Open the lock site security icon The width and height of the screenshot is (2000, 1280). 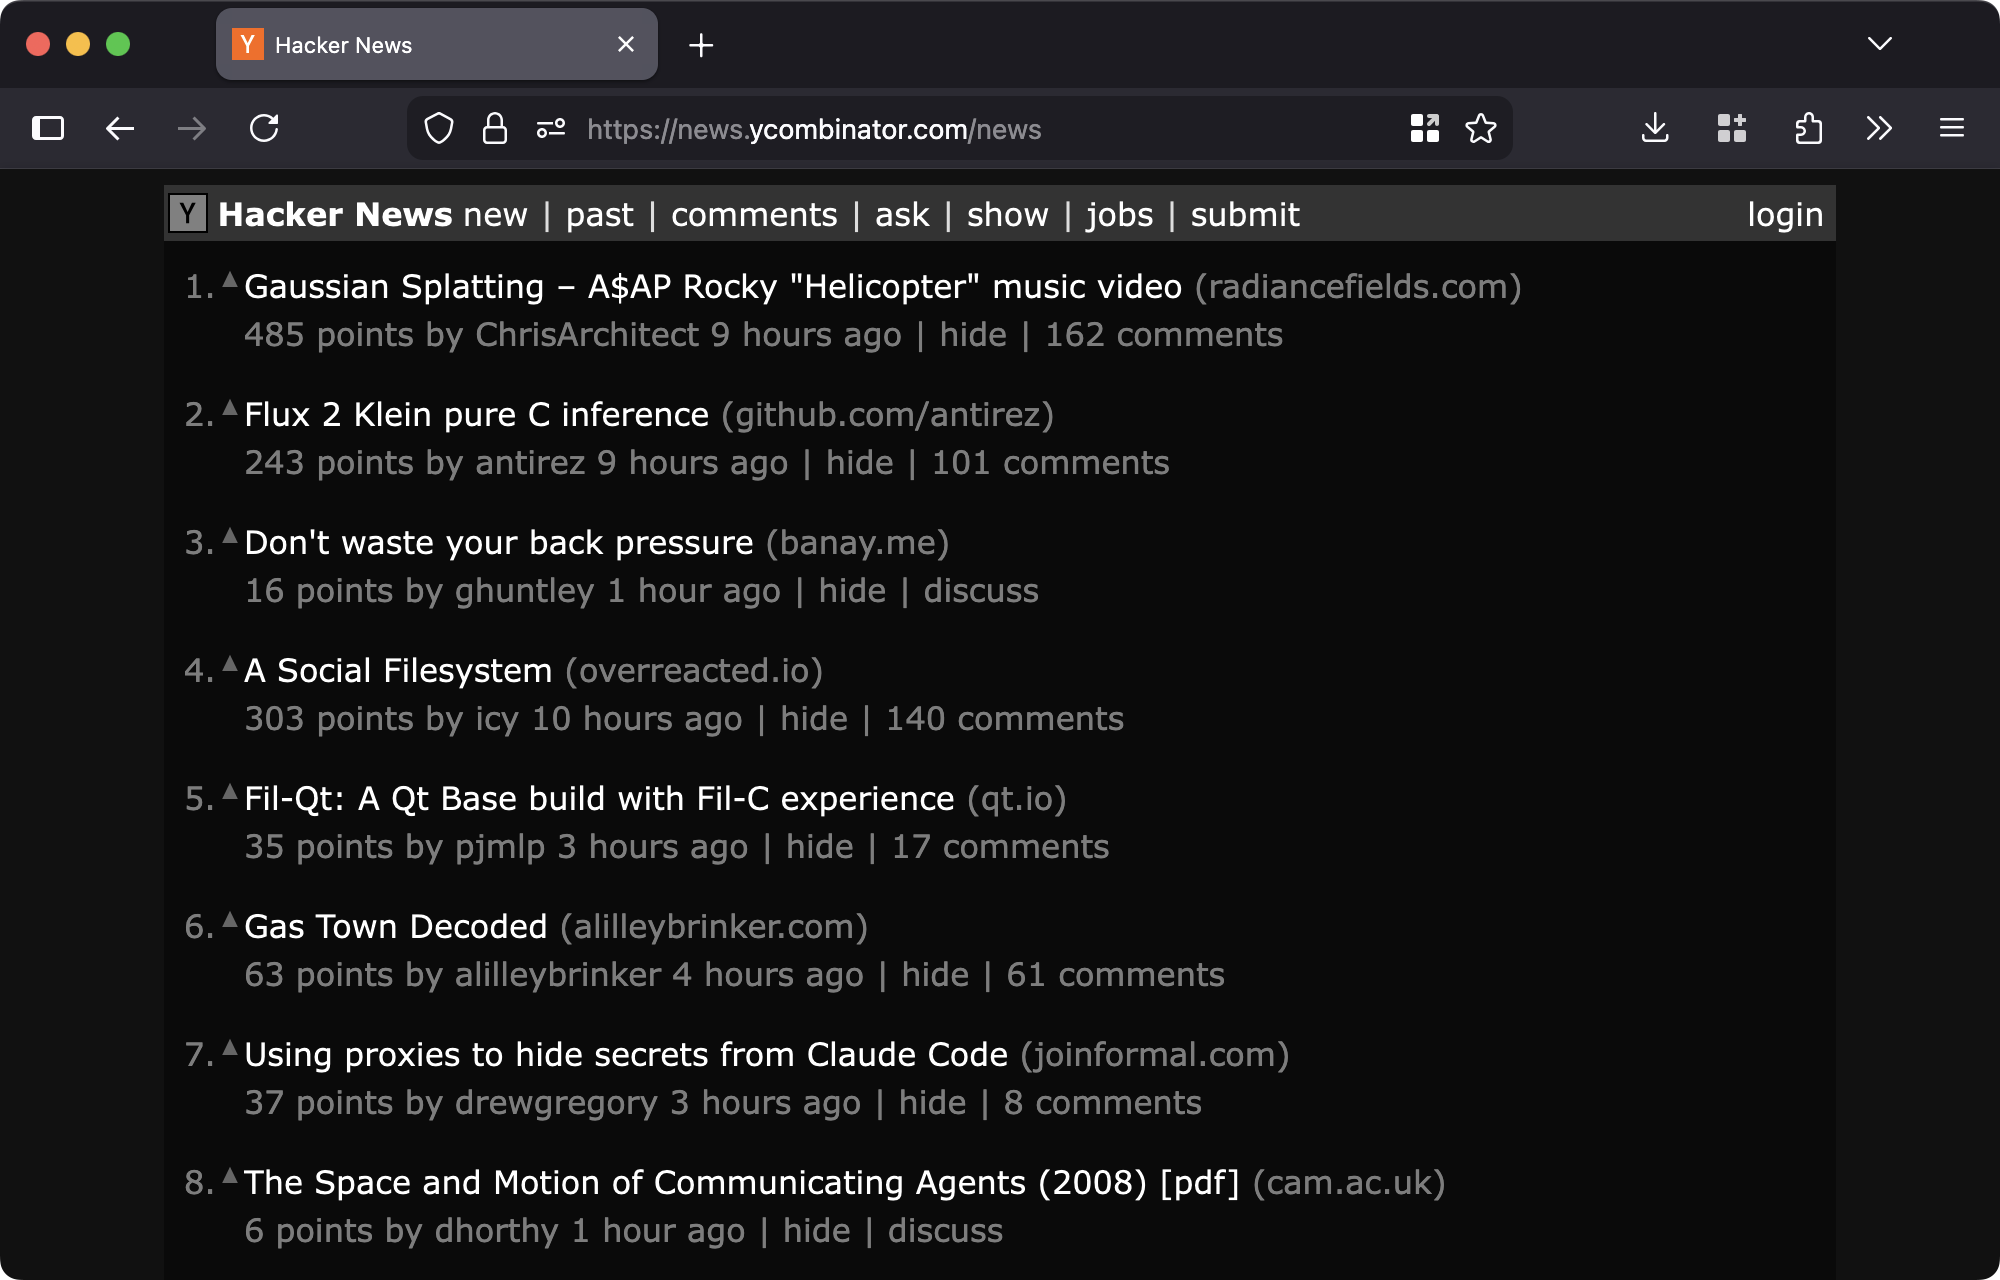pos(495,129)
